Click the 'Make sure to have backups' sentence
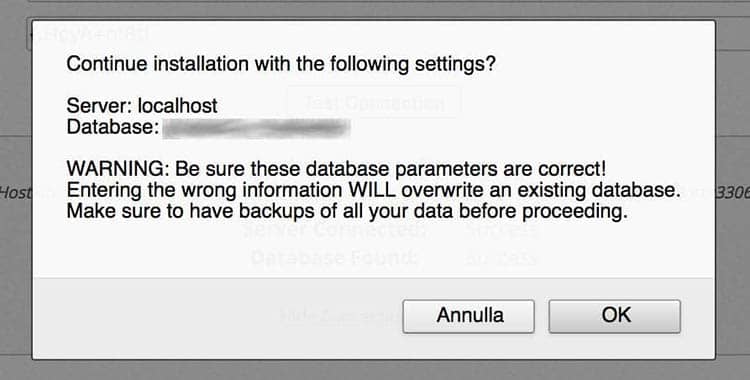This screenshot has height=380, width=750. 347,212
